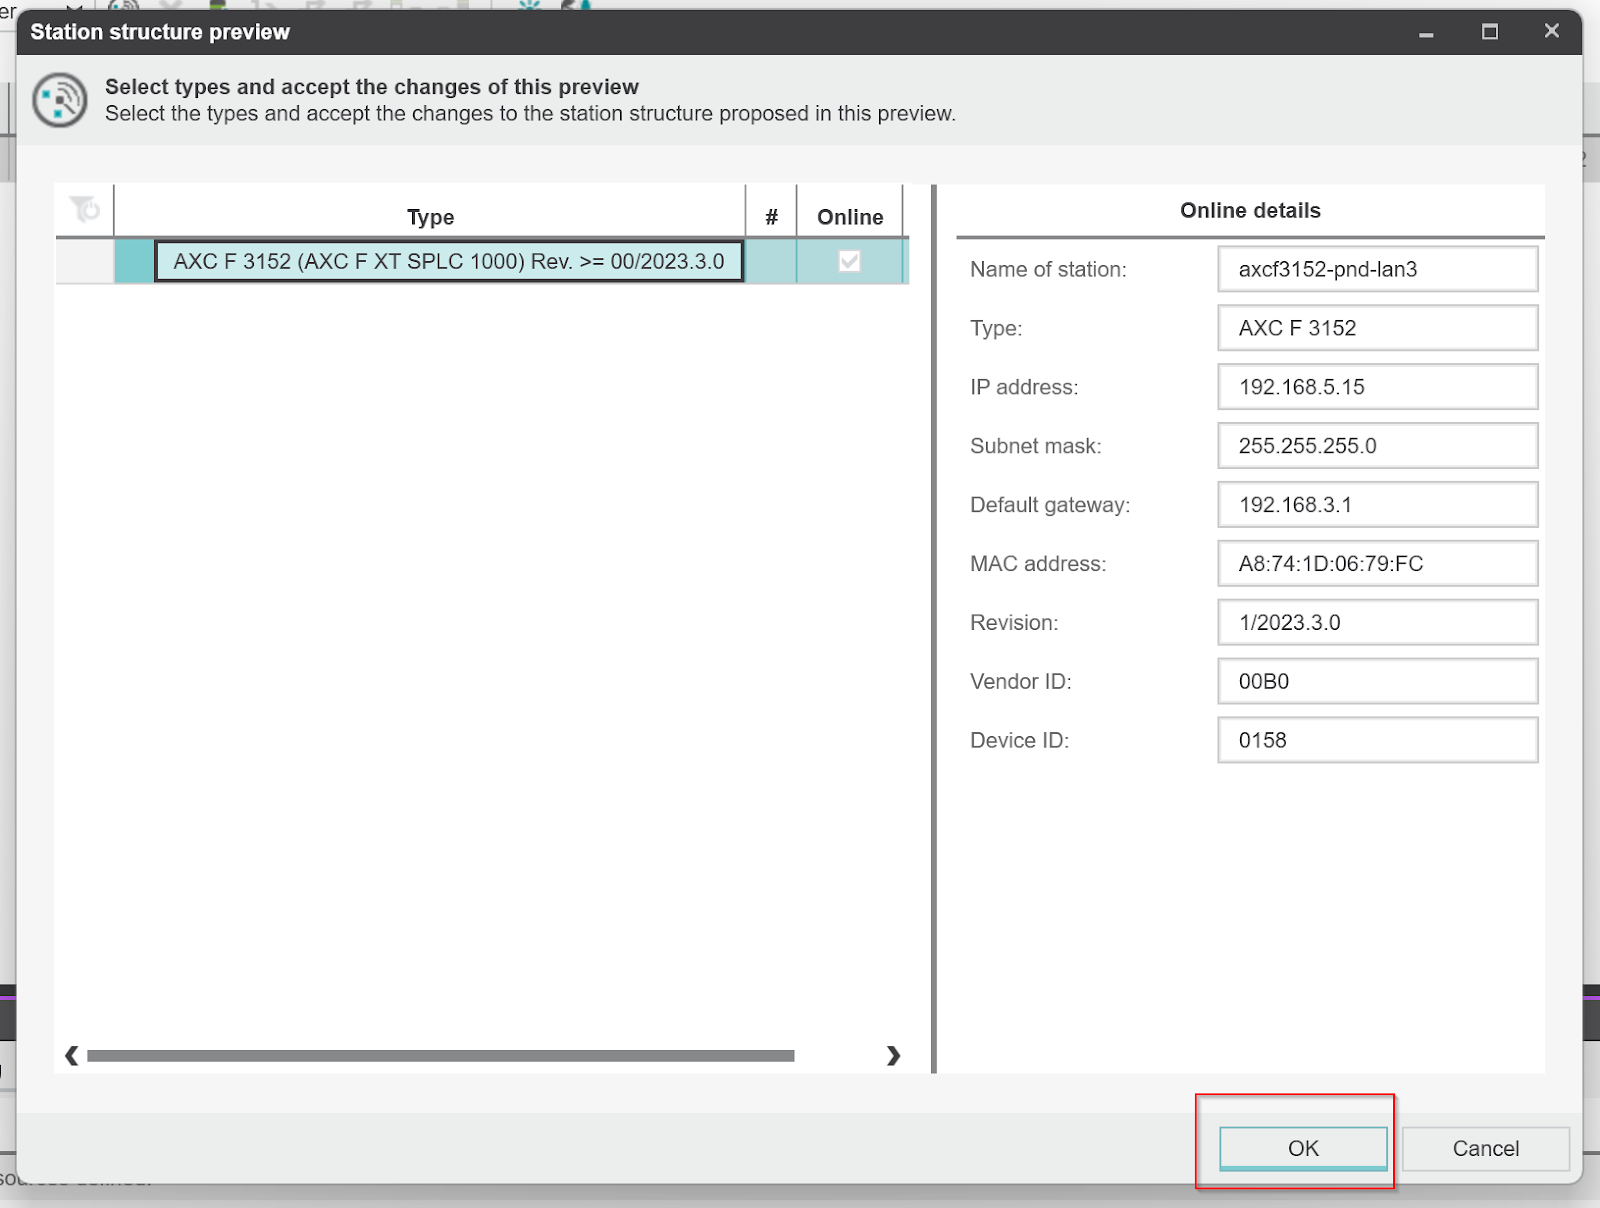Minimize the Station structure preview dialog
The height and width of the screenshot is (1208, 1600).
(x=1426, y=32)
